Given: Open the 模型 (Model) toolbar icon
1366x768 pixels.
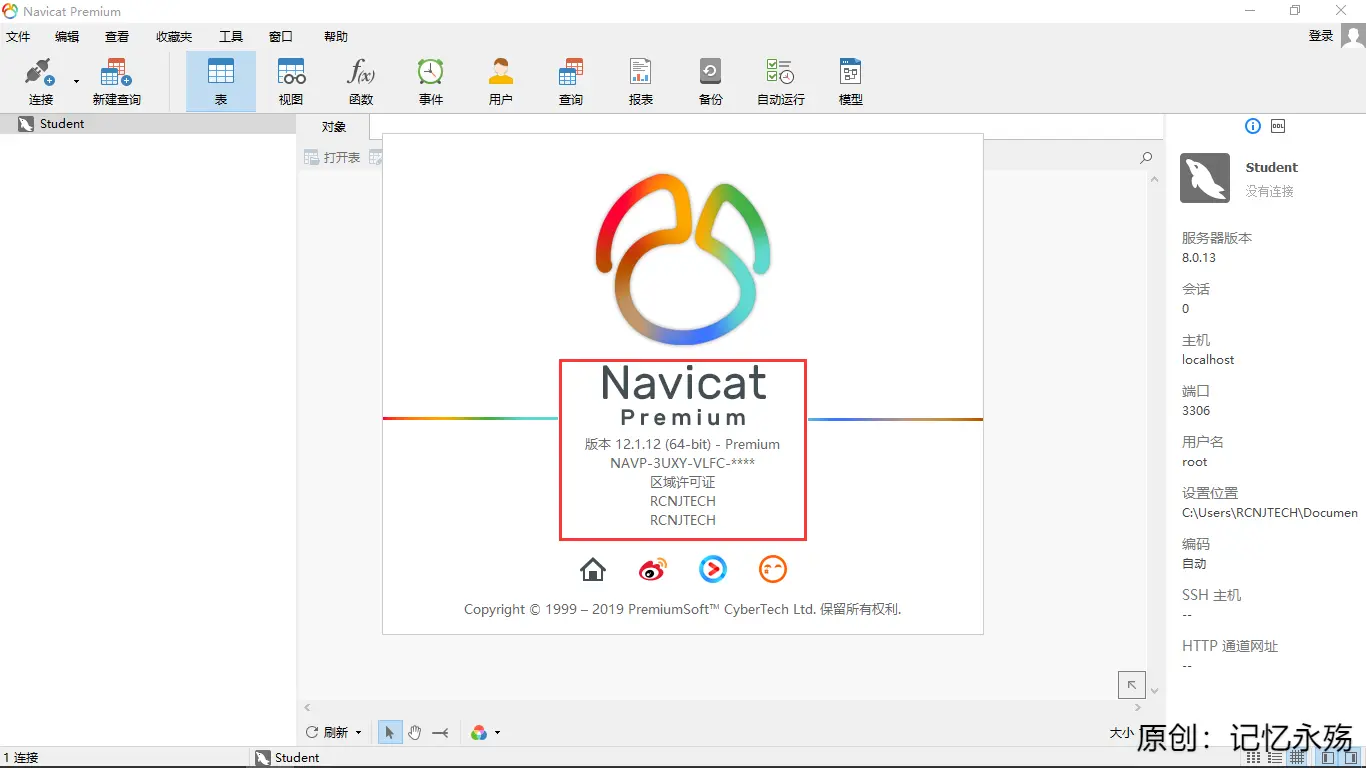Looking at the screenshot, I should (x=851, y=82).
